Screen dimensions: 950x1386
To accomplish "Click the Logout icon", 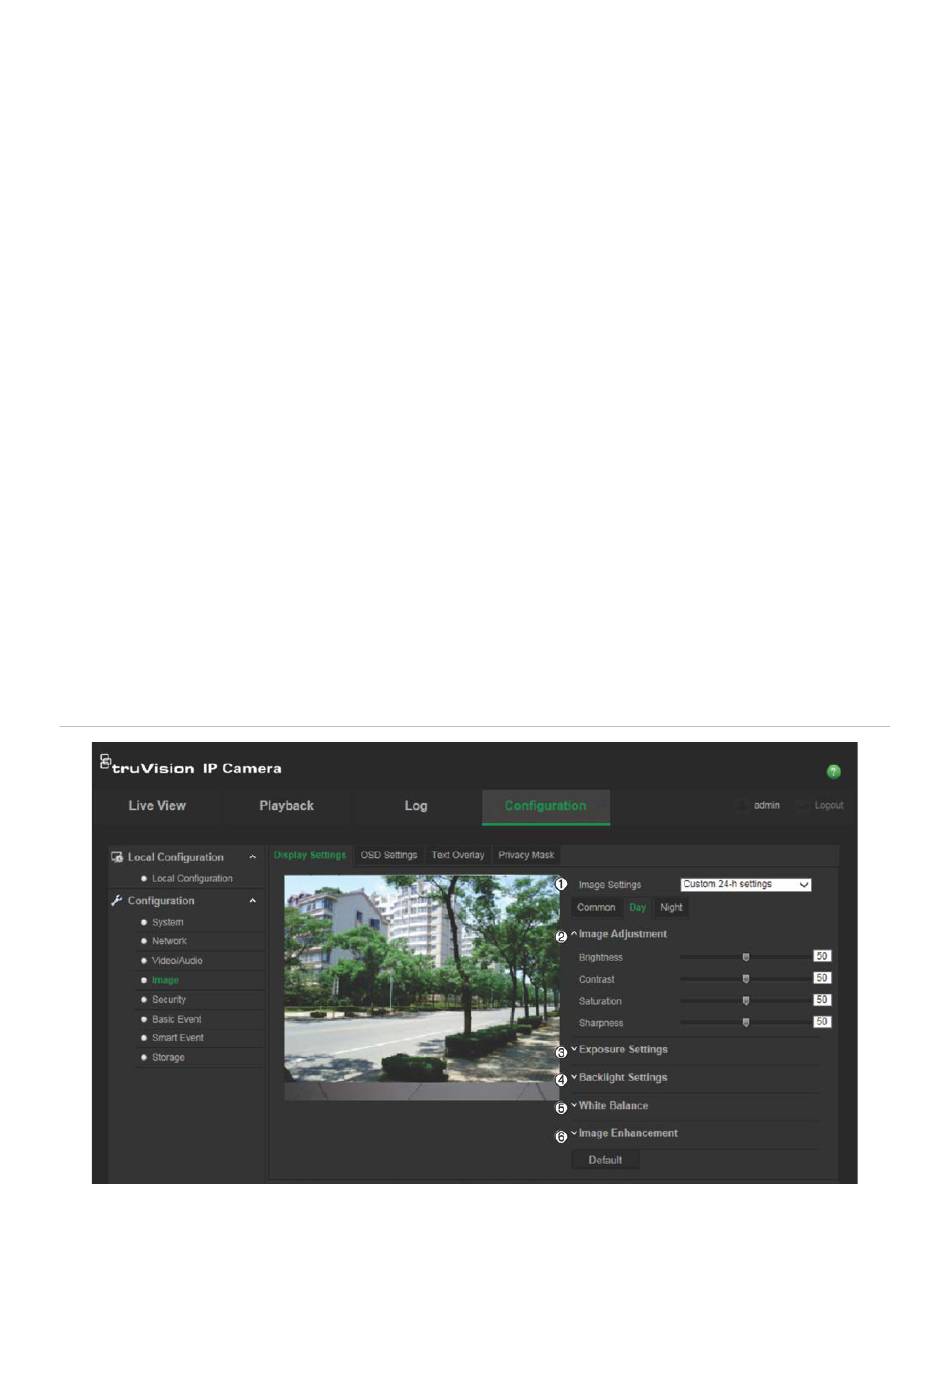I will [803, 806].
